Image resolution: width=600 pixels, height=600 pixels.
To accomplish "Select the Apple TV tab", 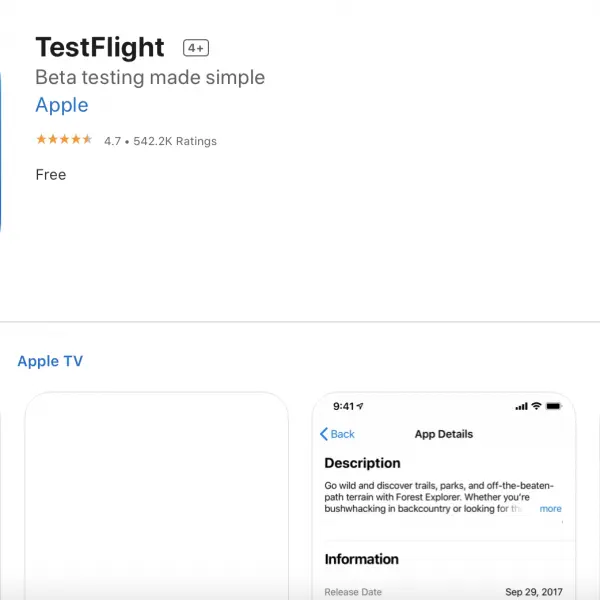I will 50,361.
